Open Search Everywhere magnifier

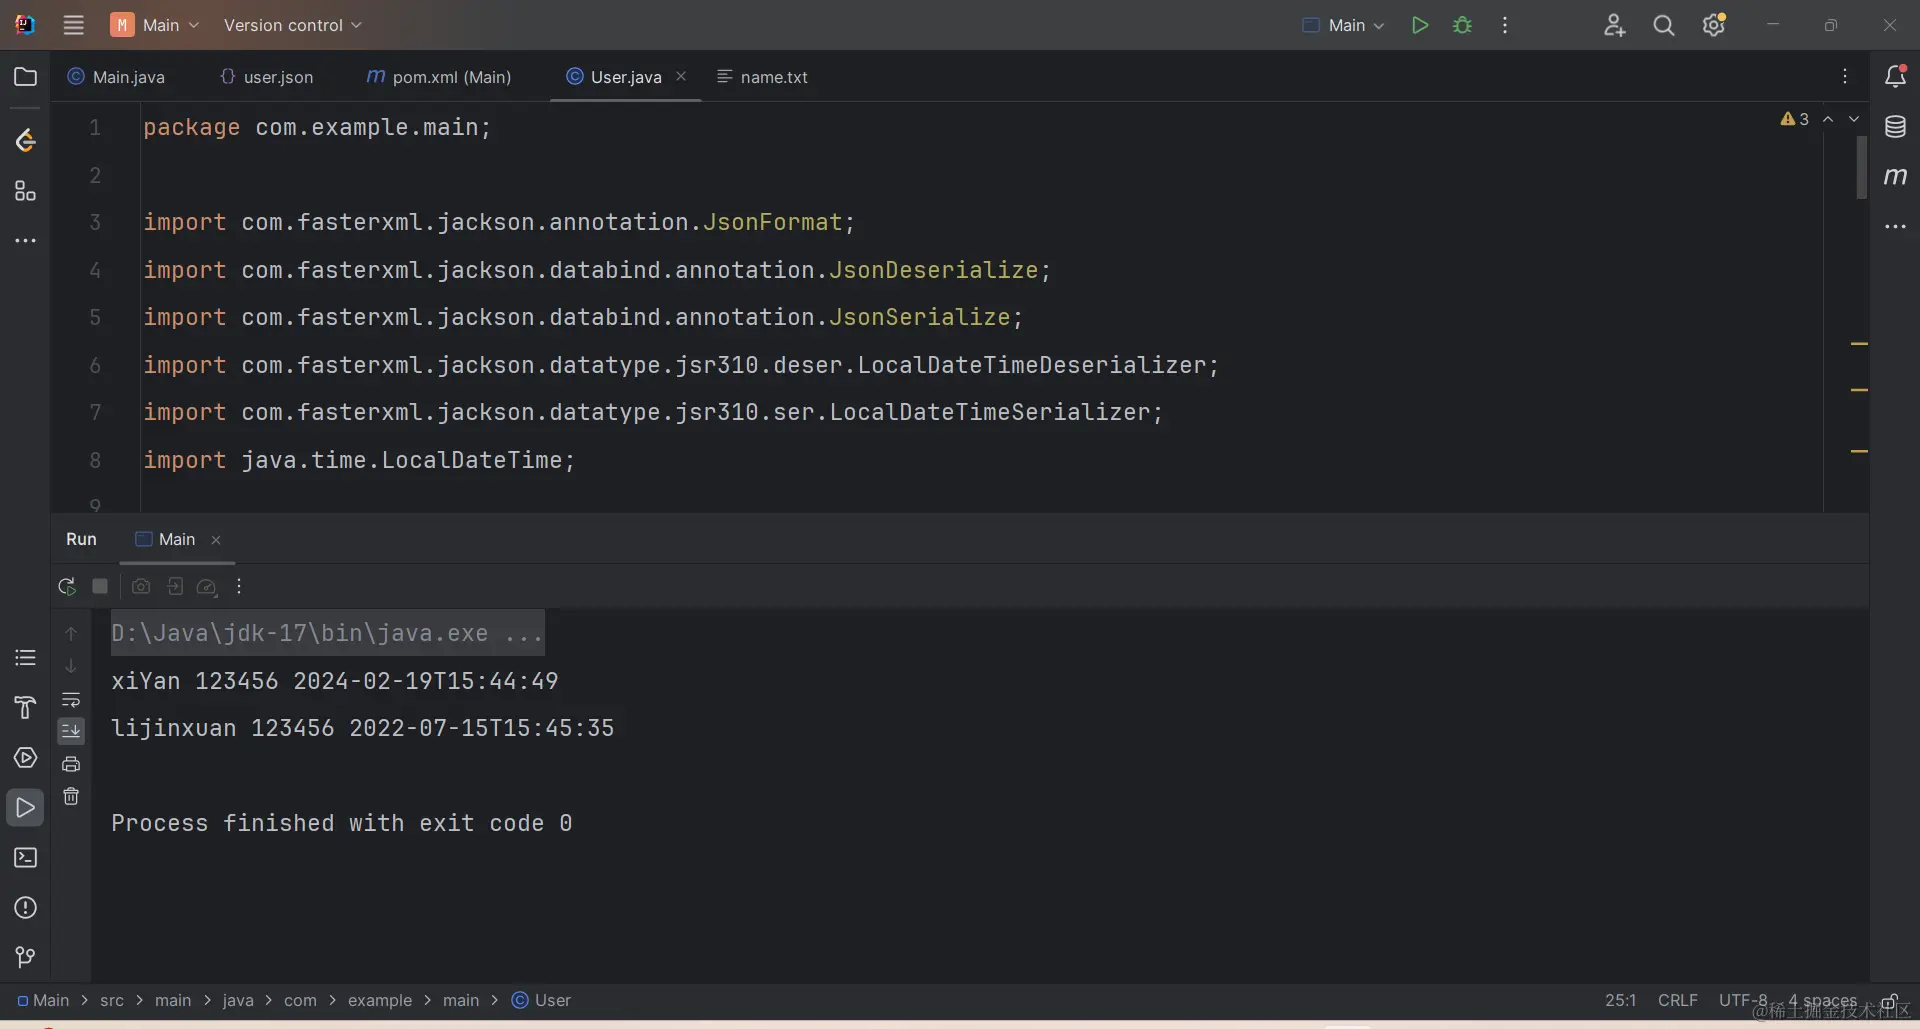tap(1664, 25)
